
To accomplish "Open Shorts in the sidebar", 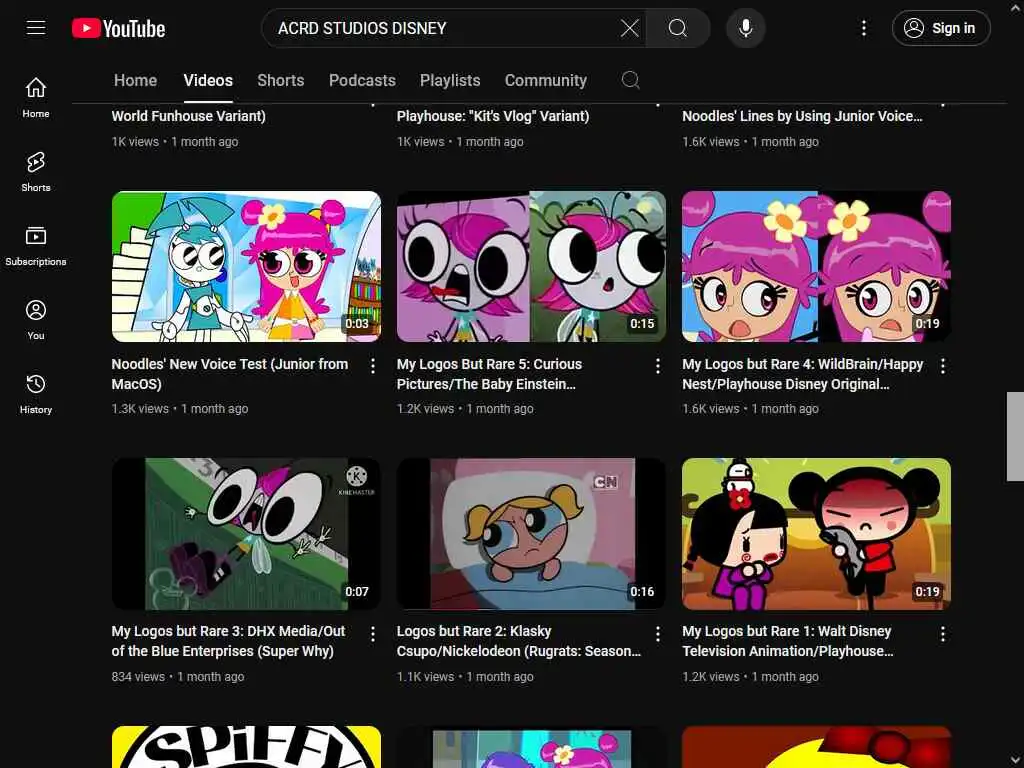I will click(36, 172).
